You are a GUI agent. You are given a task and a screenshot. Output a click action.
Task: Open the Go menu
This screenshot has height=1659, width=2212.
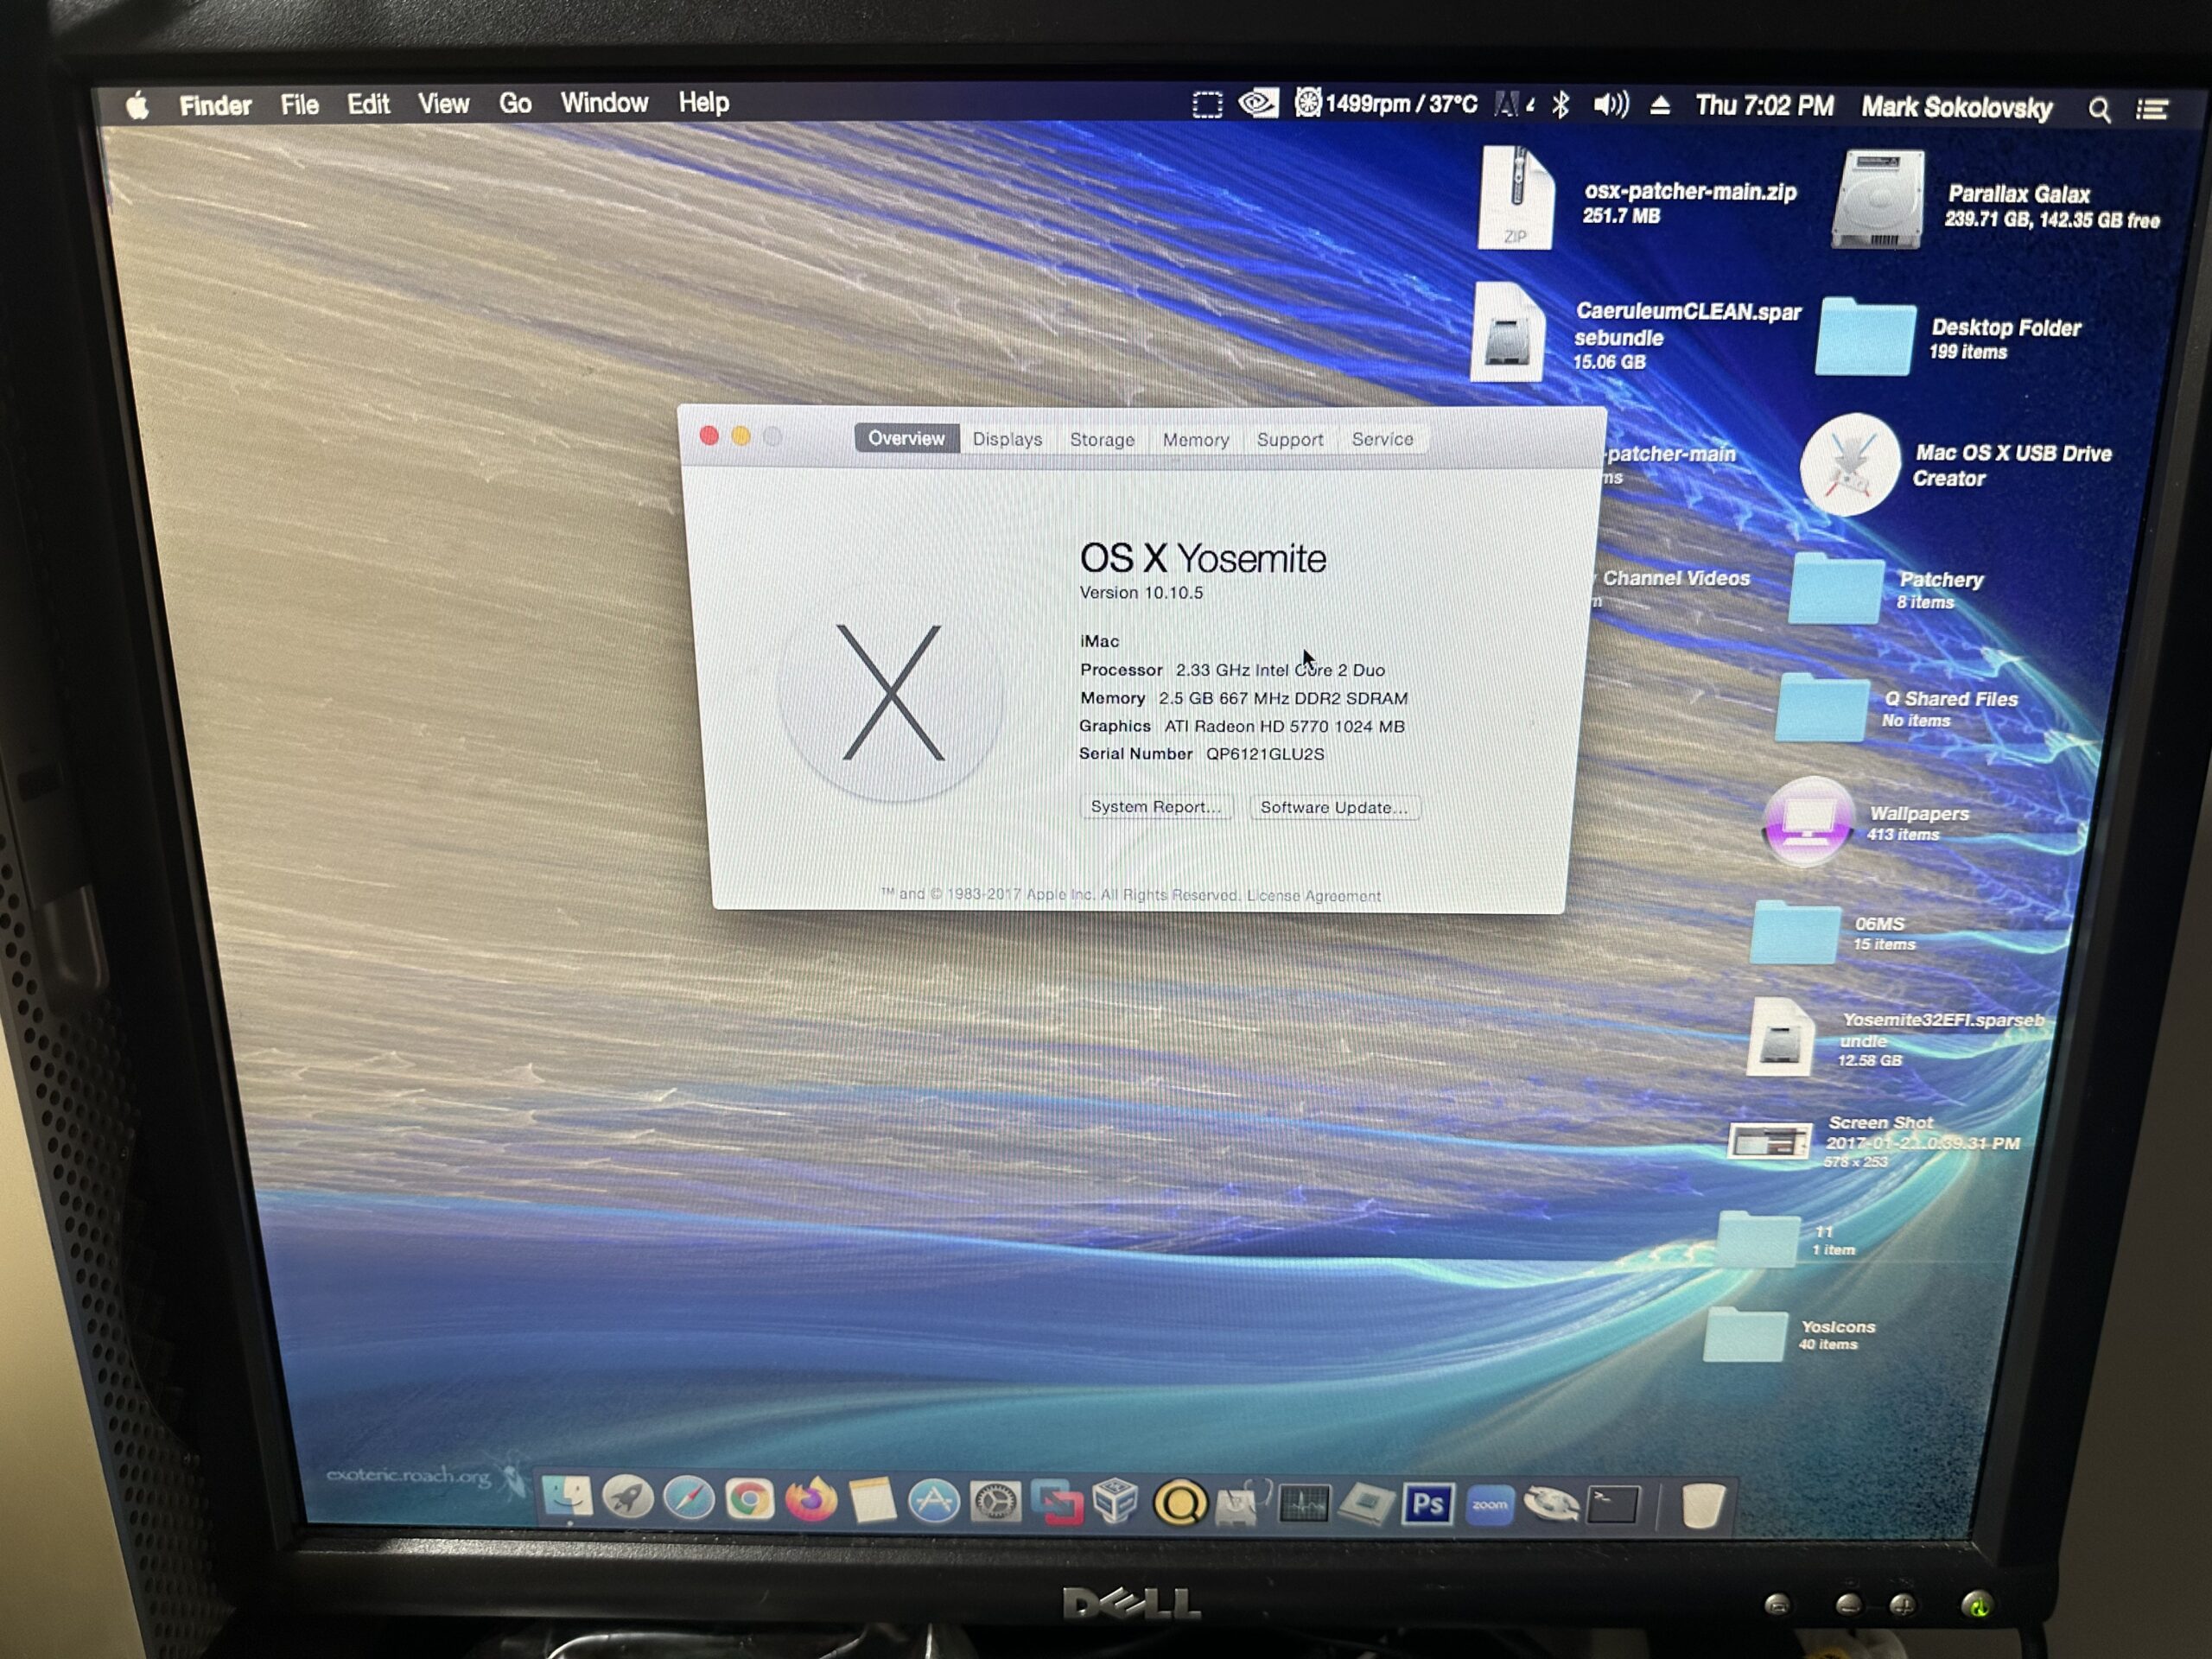[x=515, y=103]
